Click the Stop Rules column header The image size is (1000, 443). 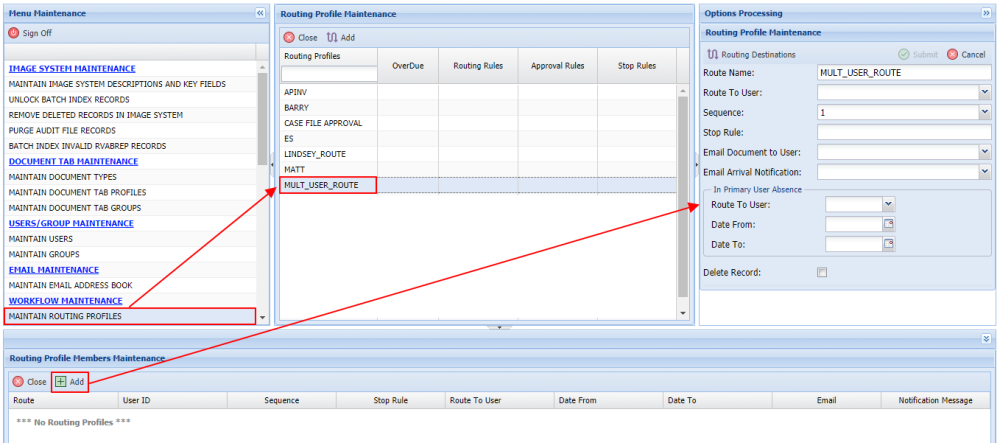point(636,66)
